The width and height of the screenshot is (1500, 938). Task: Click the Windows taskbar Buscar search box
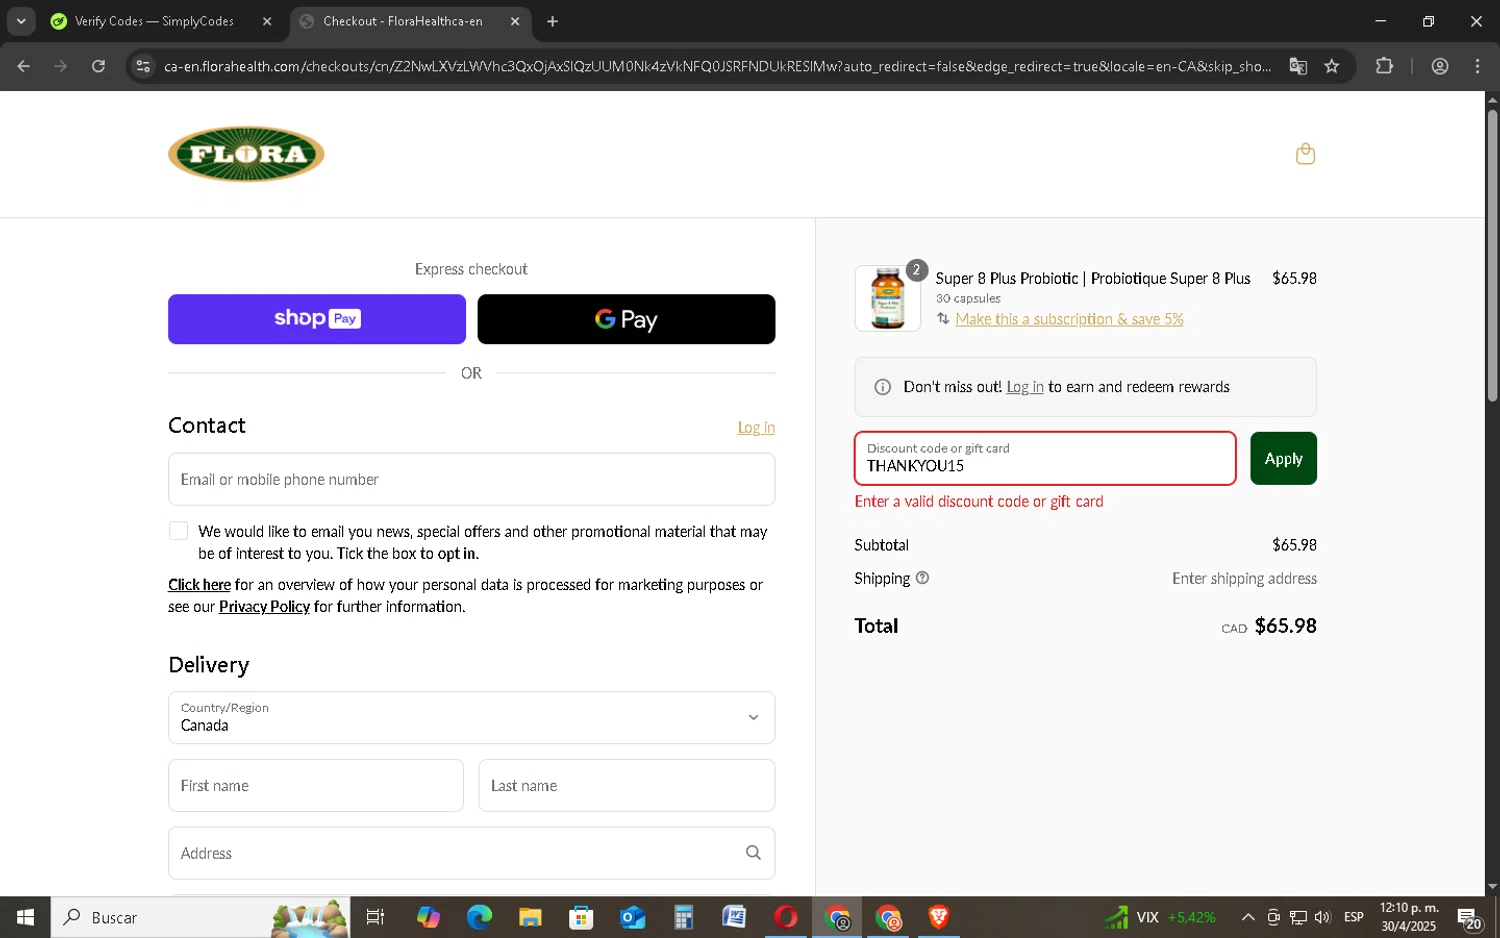200,917
